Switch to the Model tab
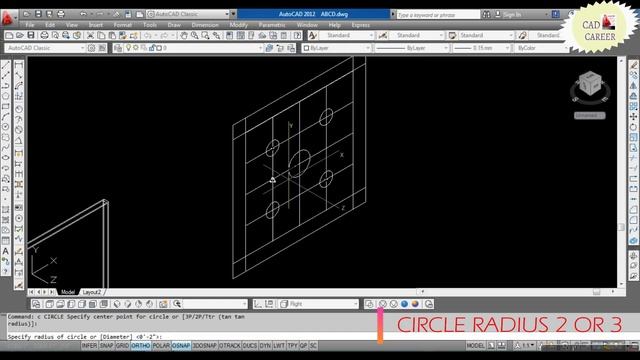 pos(68,292)
